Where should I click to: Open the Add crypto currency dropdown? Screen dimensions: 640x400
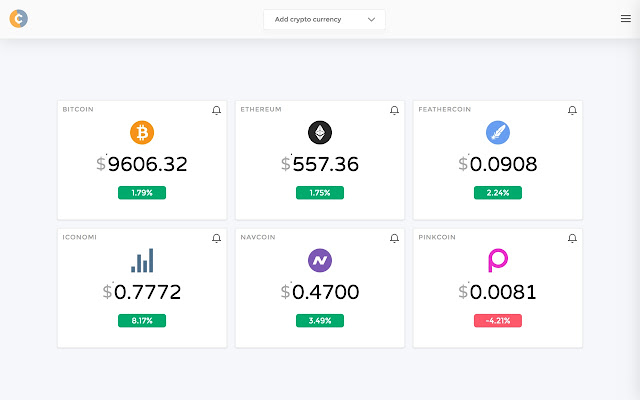[324, 19]
